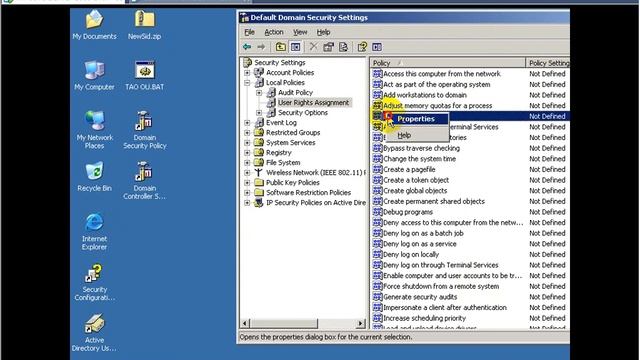Open the View menu

[x=300, y=32]
